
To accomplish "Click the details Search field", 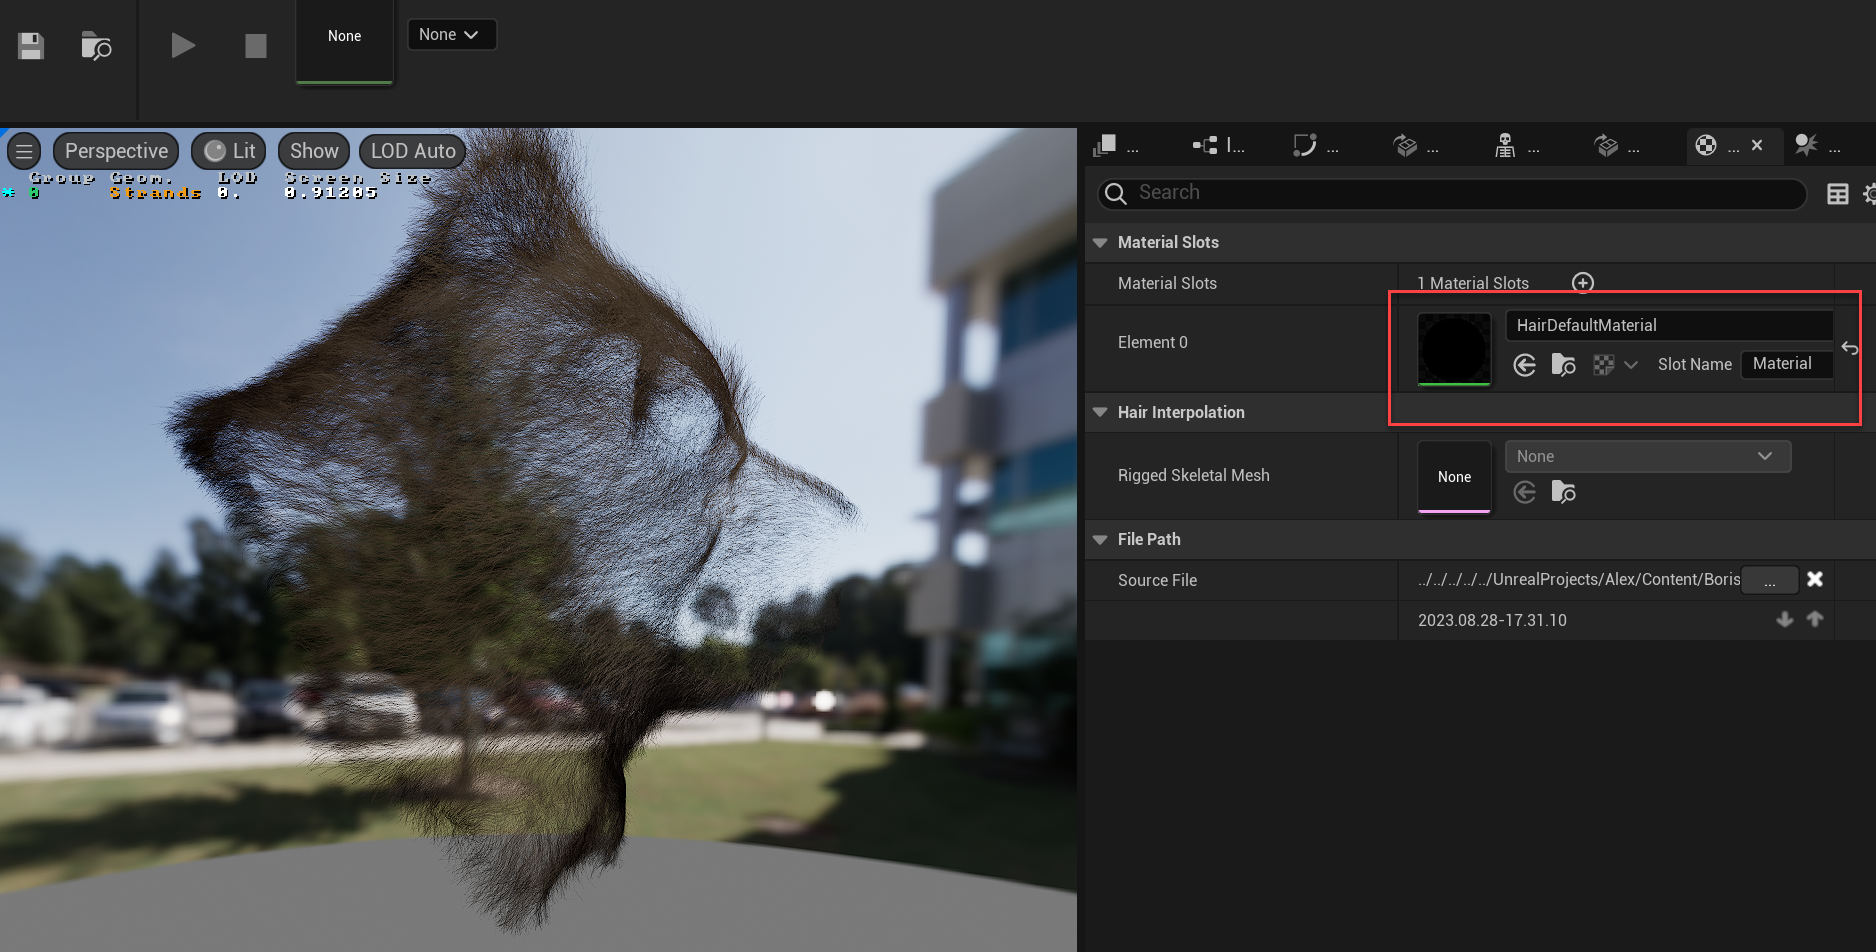I will click(x=1452, y=193).
